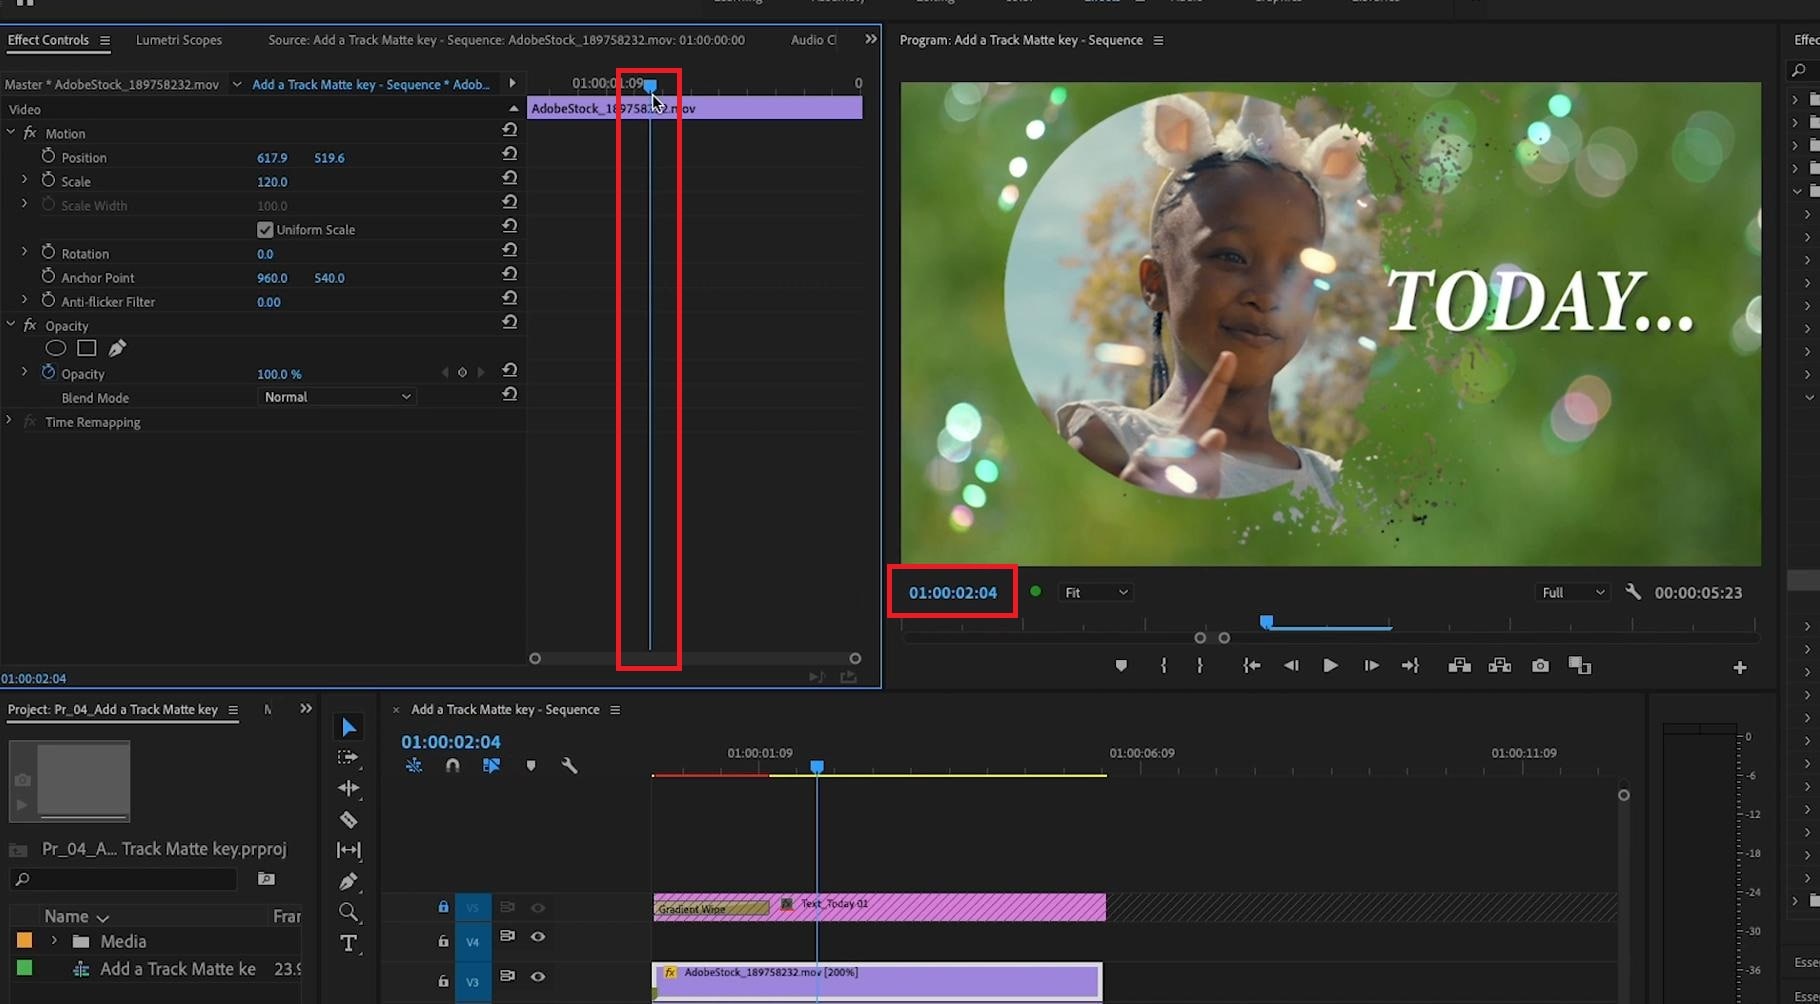The height and width of the screenshot is (1004, 1820).
Task: Select the Ripple Edit tool
Action: click(x=348, y=788)
